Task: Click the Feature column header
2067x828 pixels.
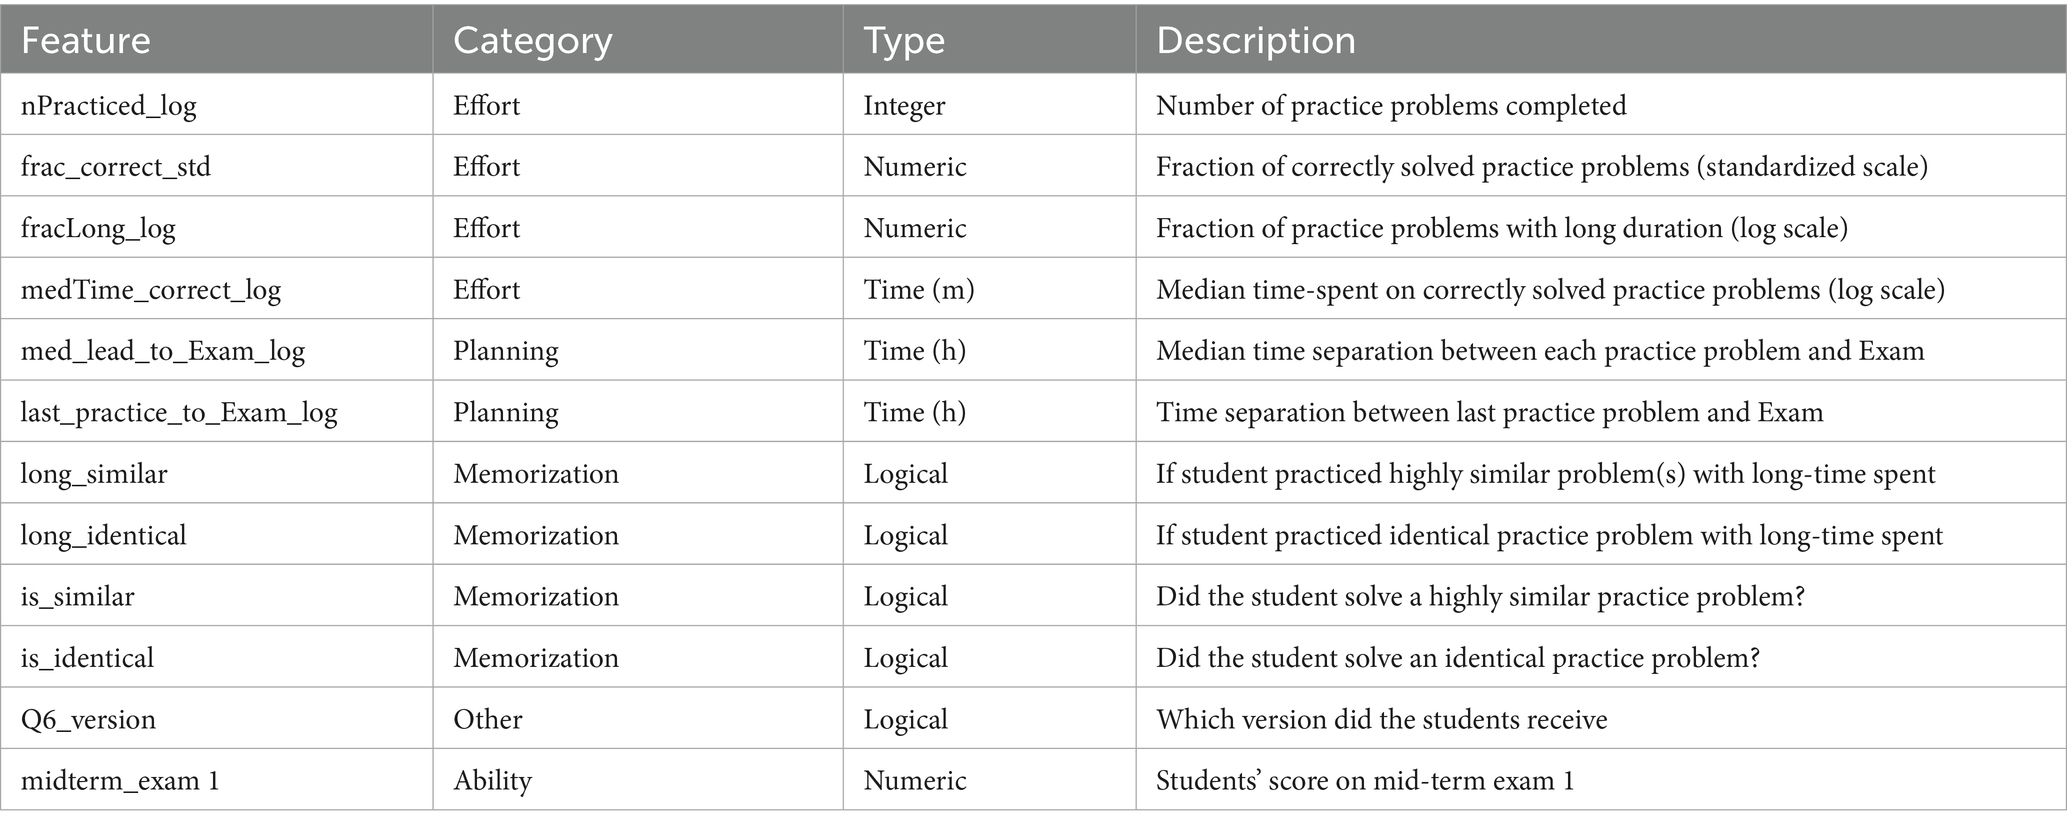Action: [x=86, y=40]
